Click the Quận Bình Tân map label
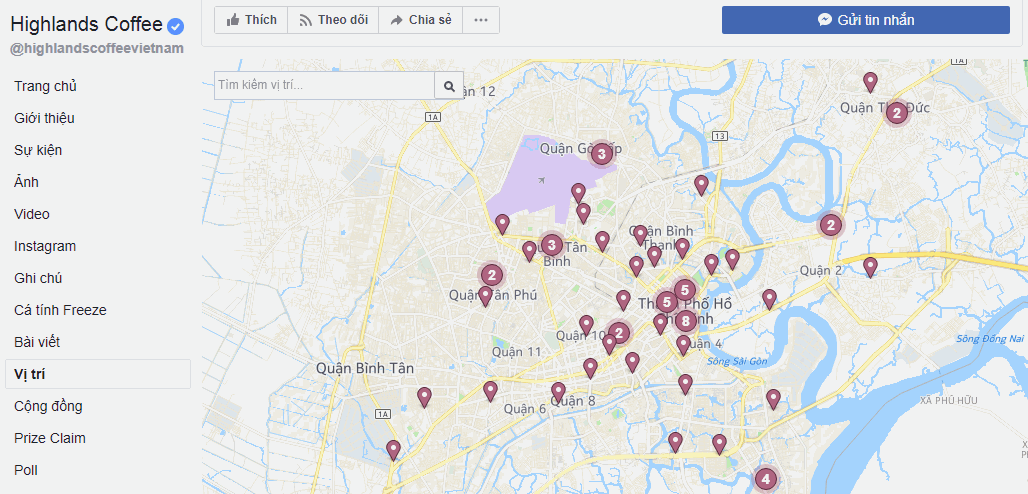The image size is (1028, 494). (x=365, y=368)
